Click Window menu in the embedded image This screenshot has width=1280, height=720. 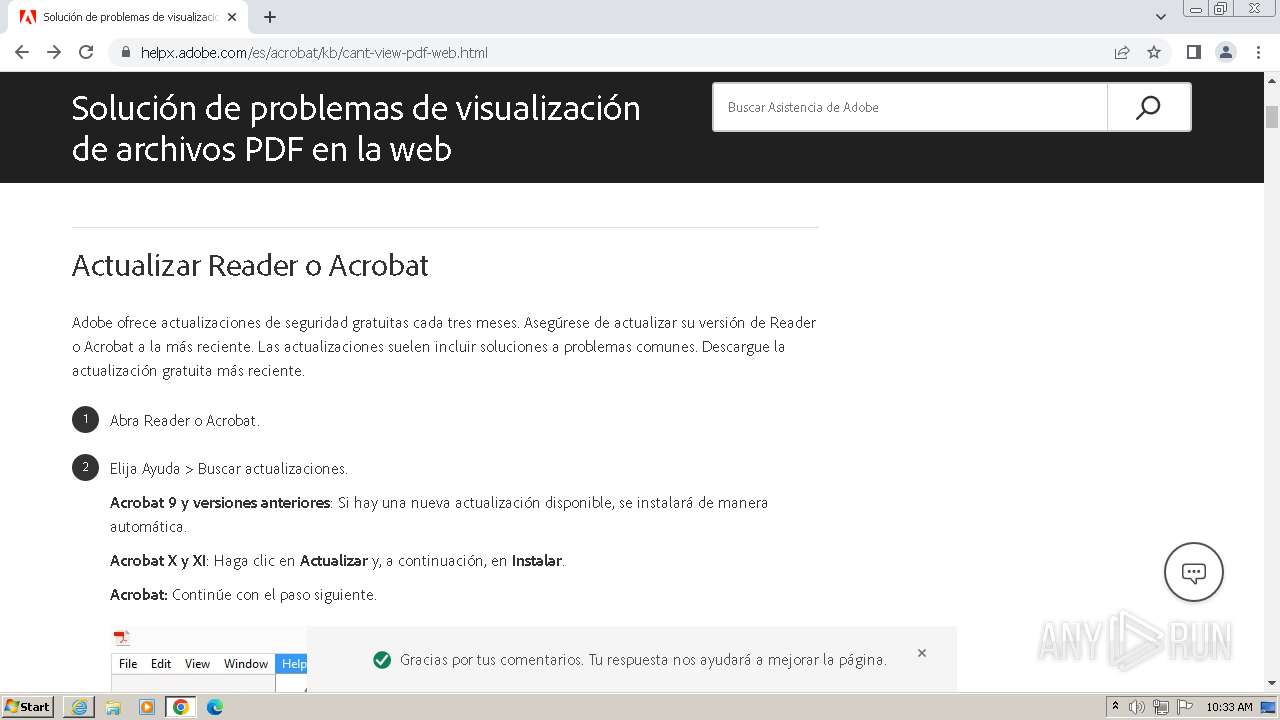(246, 664)
